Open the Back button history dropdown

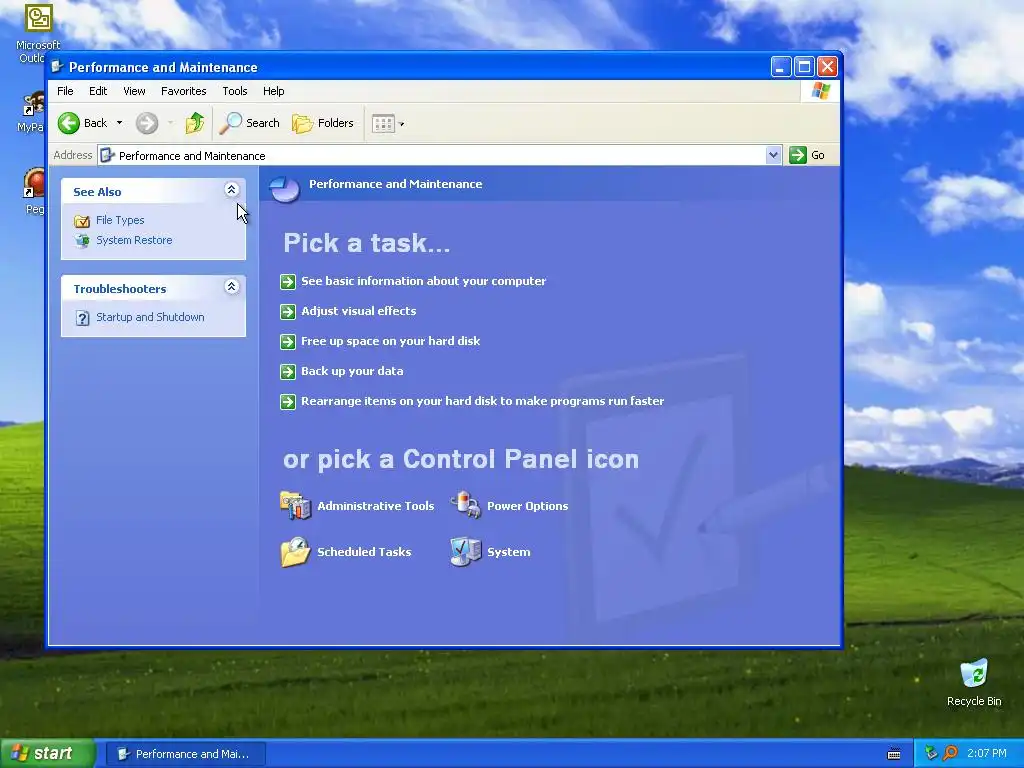click(x=120, y=123)
